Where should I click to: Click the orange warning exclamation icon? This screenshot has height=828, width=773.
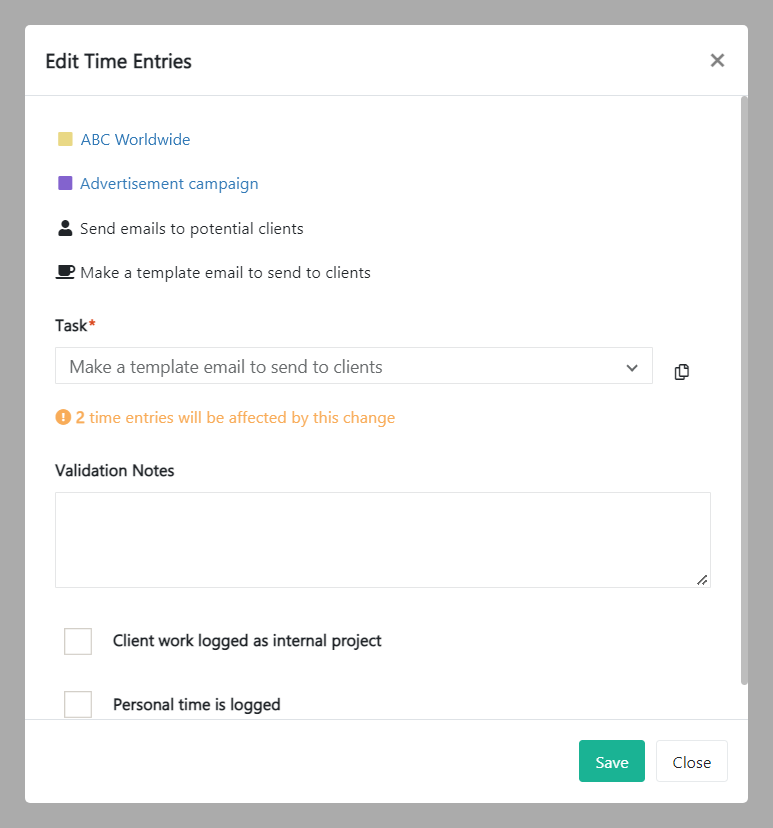(x=63, y=418)
